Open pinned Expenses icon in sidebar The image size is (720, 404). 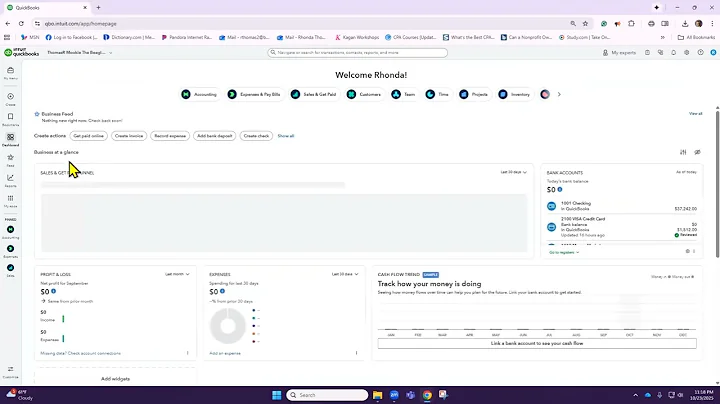(11, 251)
